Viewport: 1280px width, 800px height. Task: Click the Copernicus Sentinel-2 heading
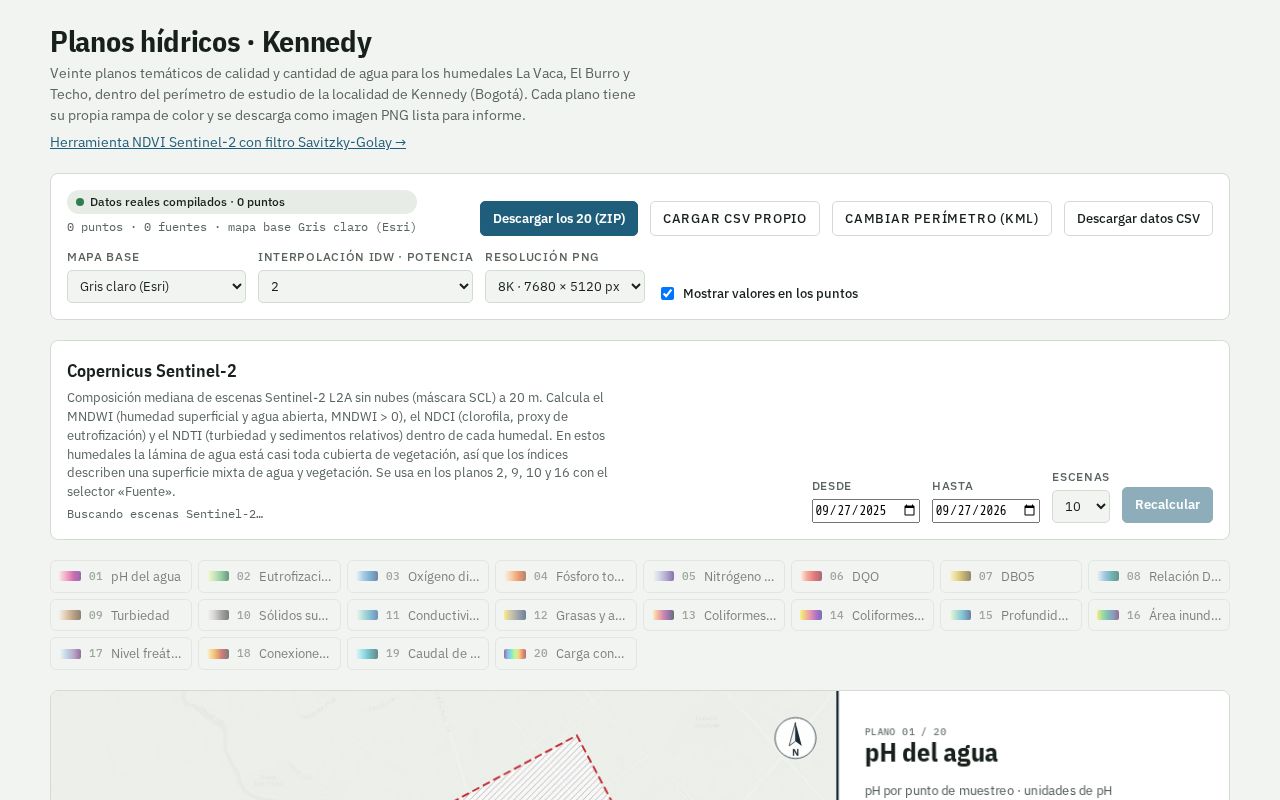click(x=152, y=371)
